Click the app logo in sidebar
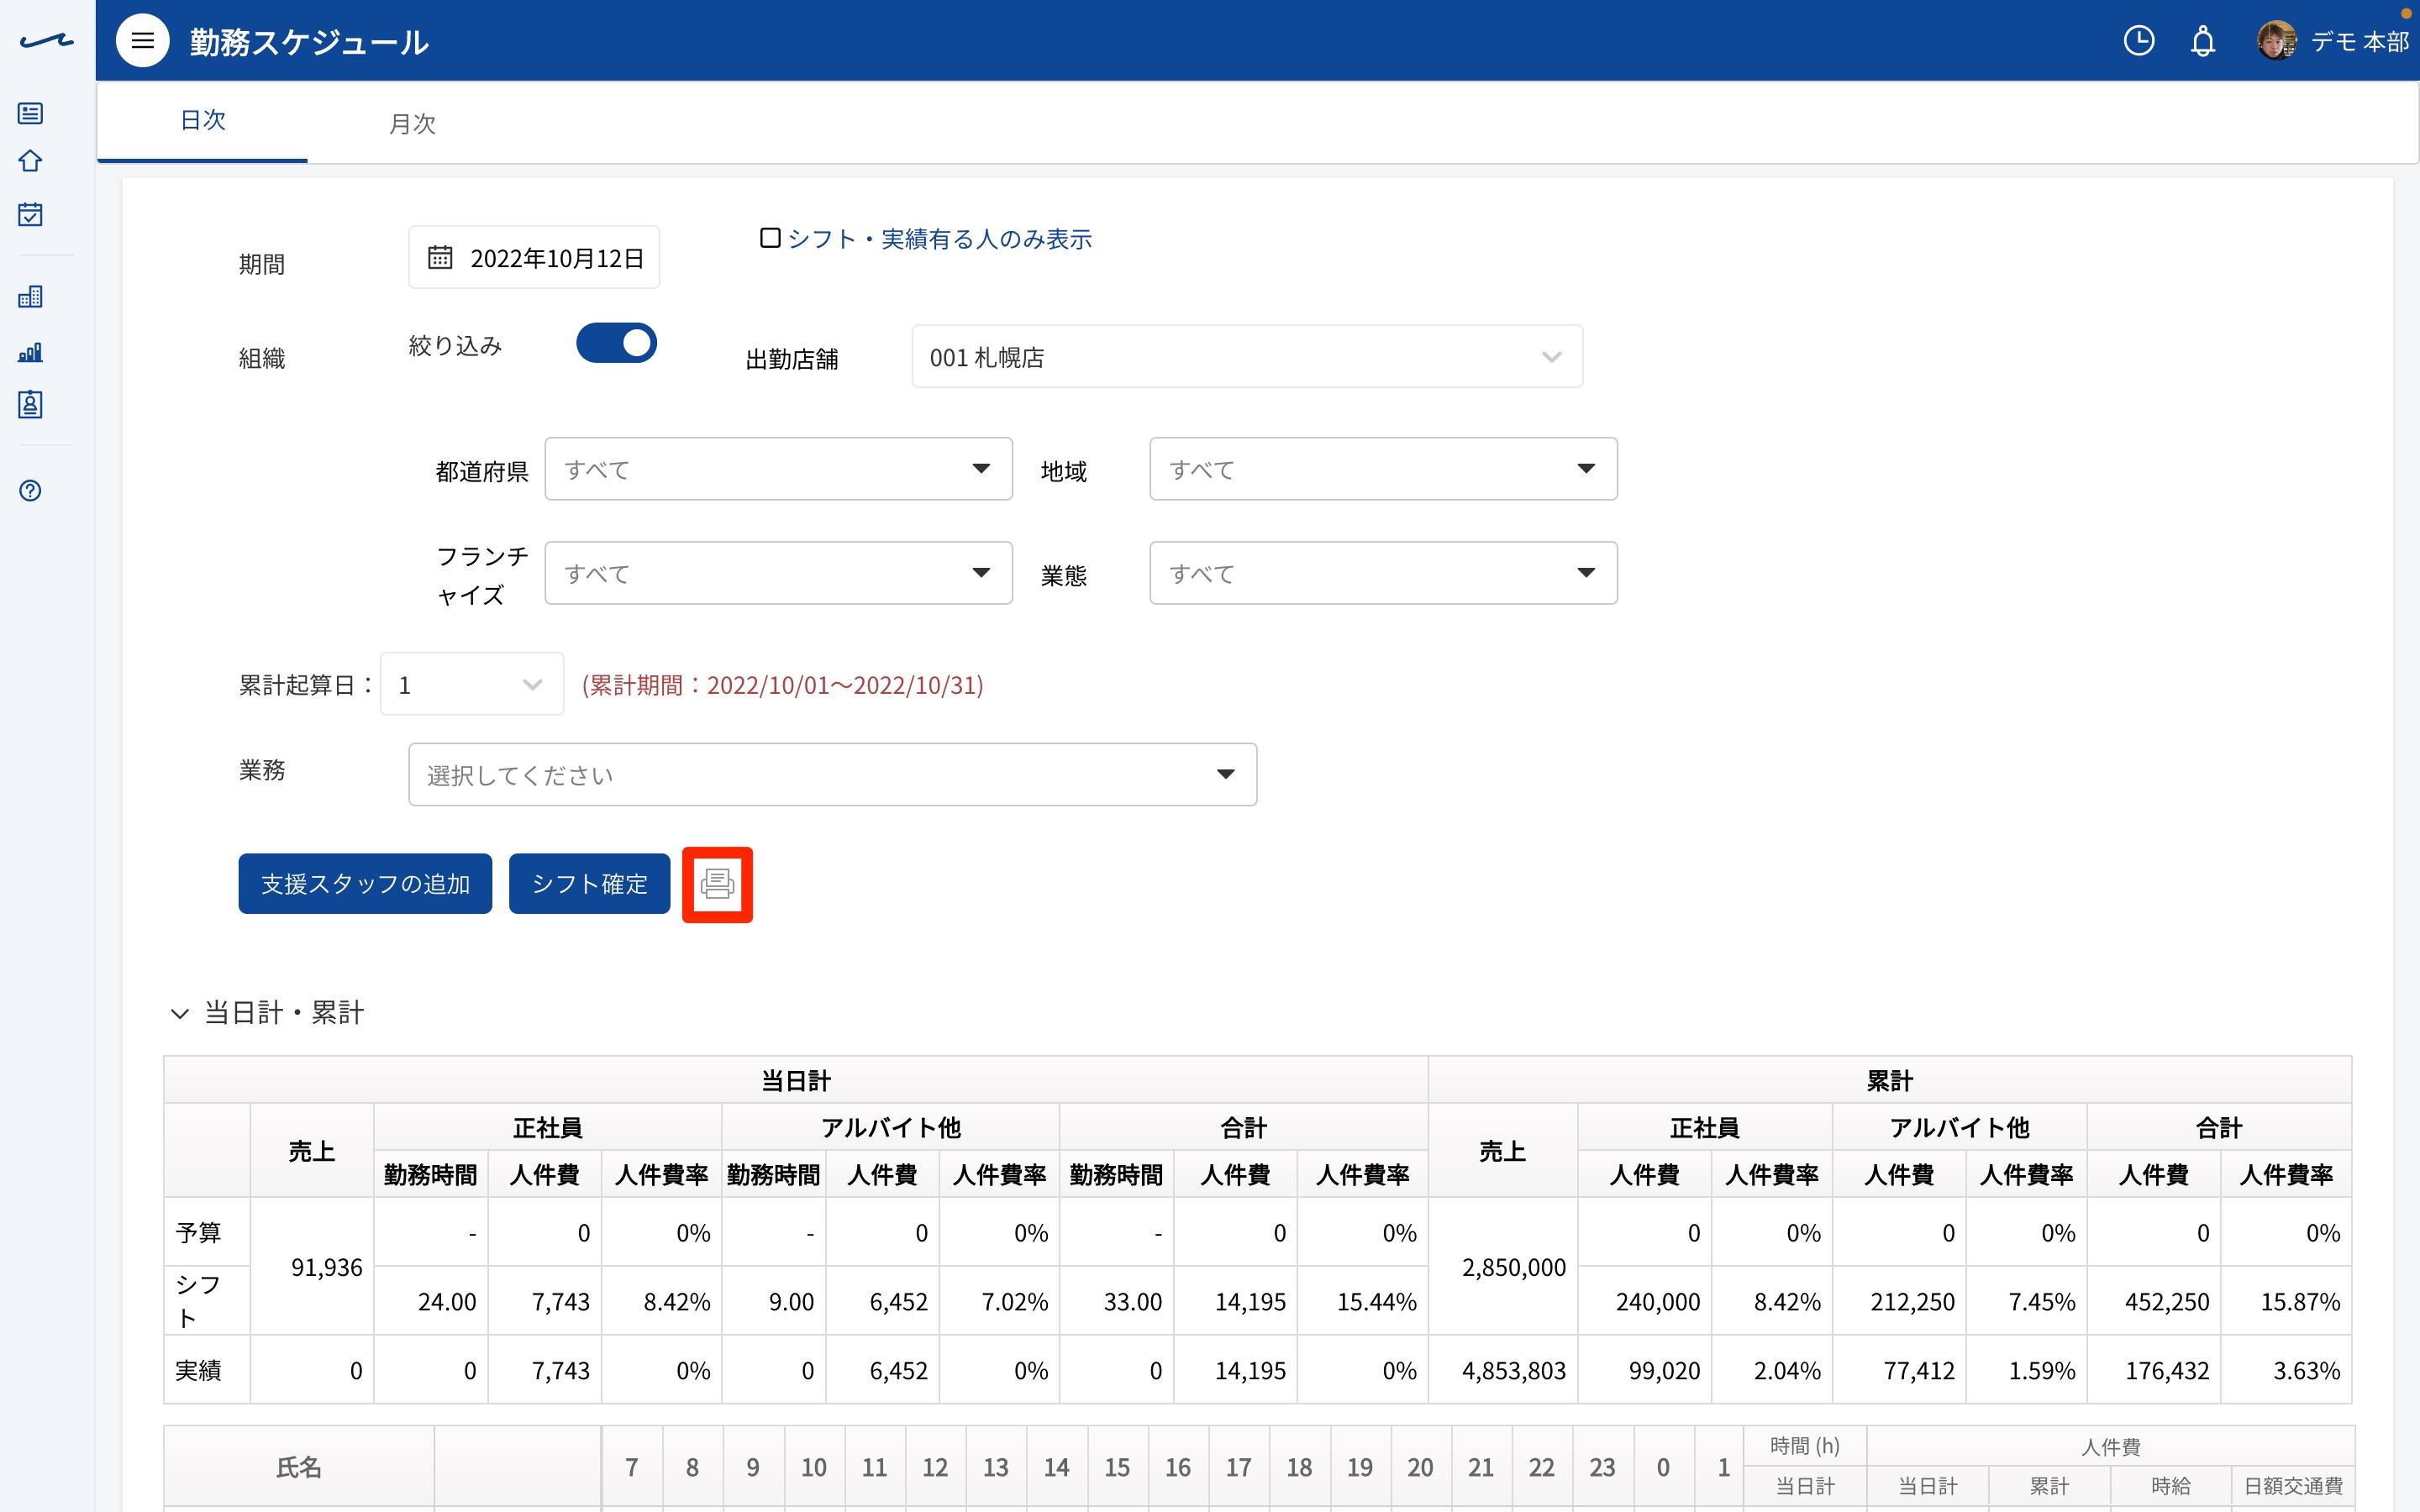This screenshot has width=2420, height=1512. pyautogui.click(x=46, y=41)
